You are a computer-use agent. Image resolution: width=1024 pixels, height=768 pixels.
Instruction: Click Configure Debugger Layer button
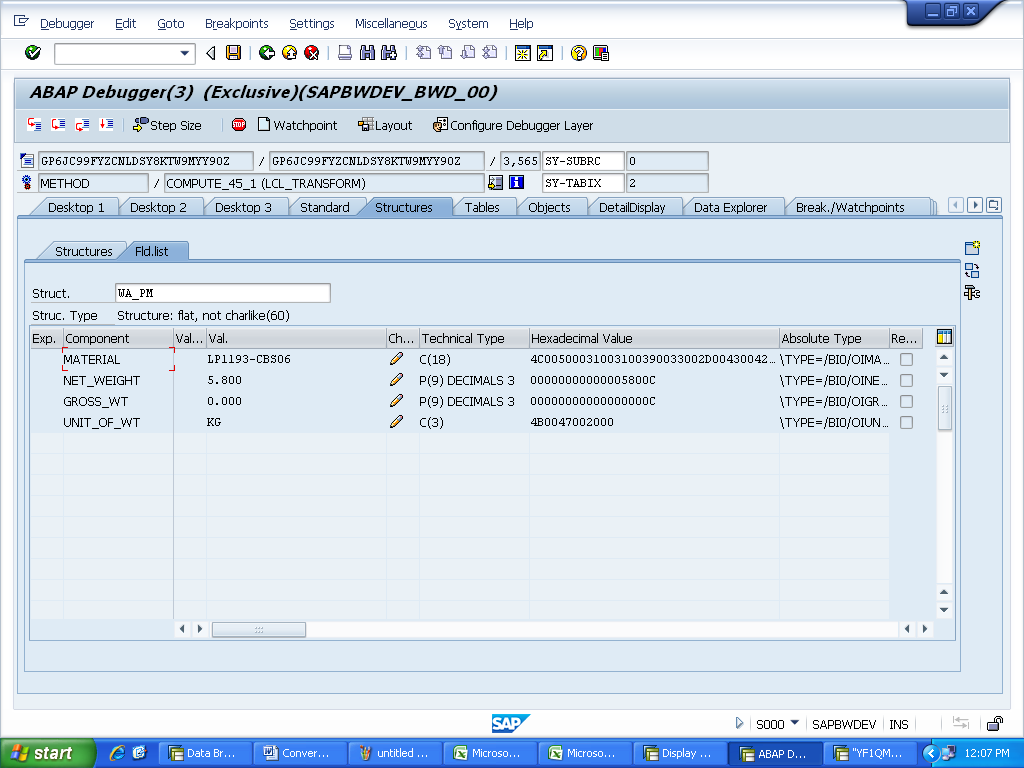(513, 125)
